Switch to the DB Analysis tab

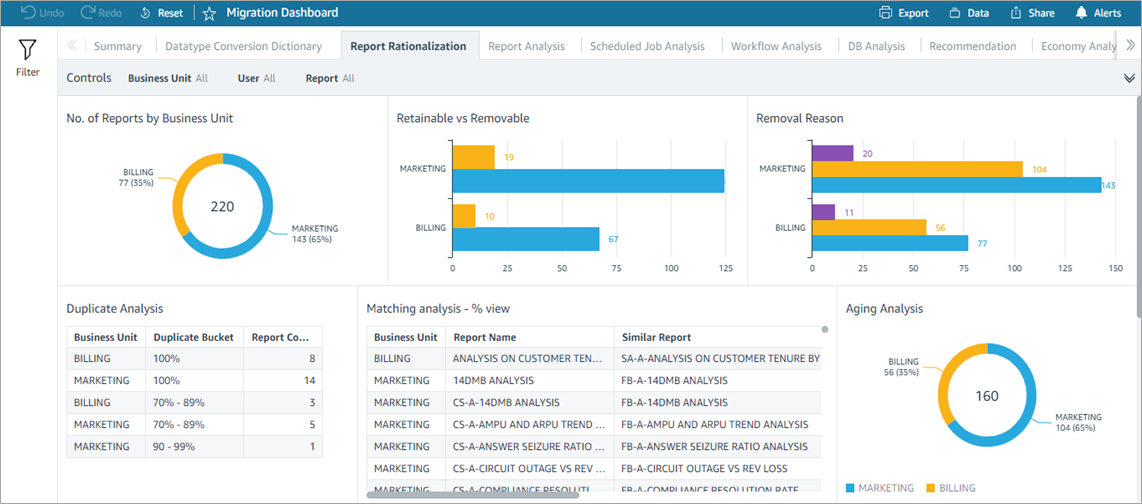click(876, 46)
